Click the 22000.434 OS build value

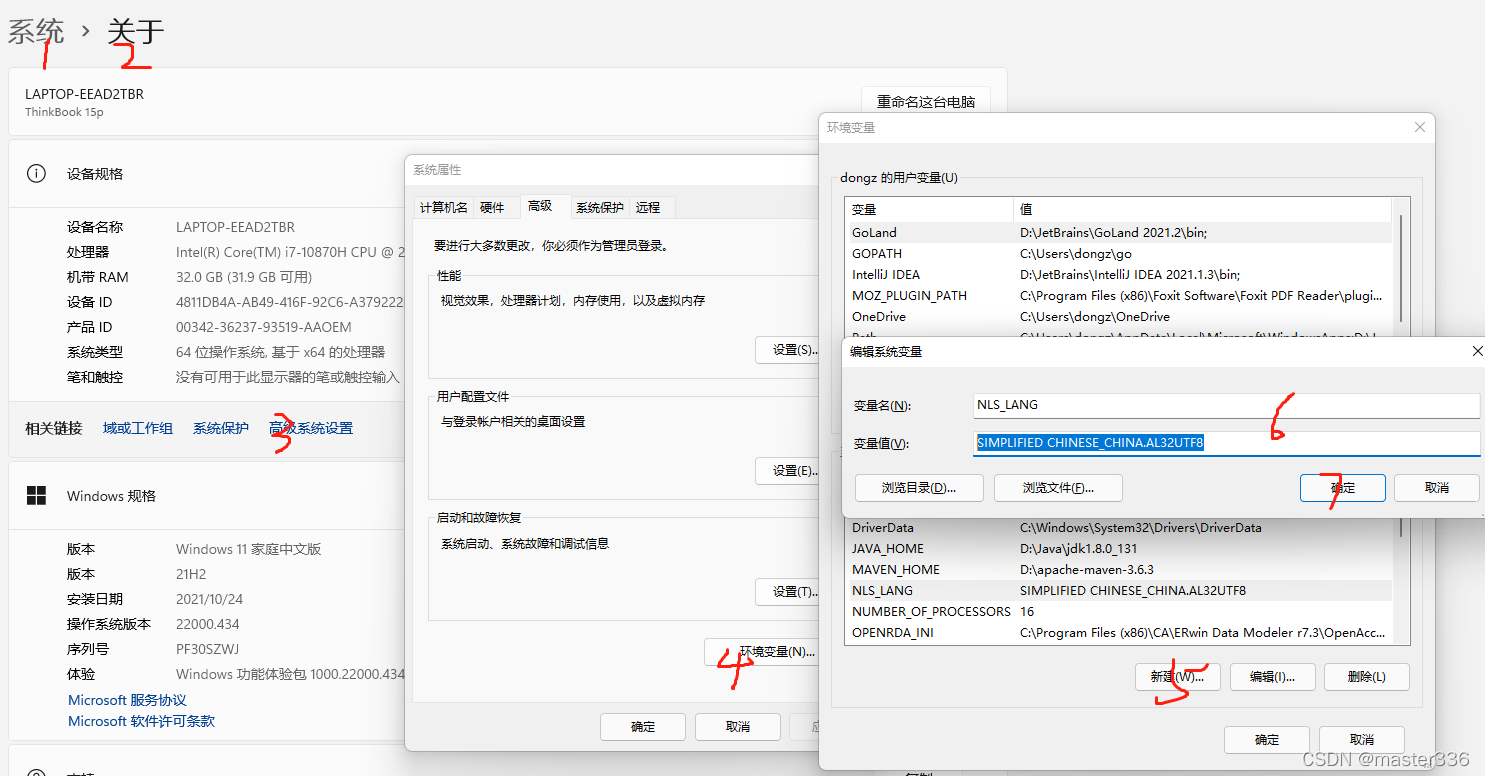click(208, 624)
